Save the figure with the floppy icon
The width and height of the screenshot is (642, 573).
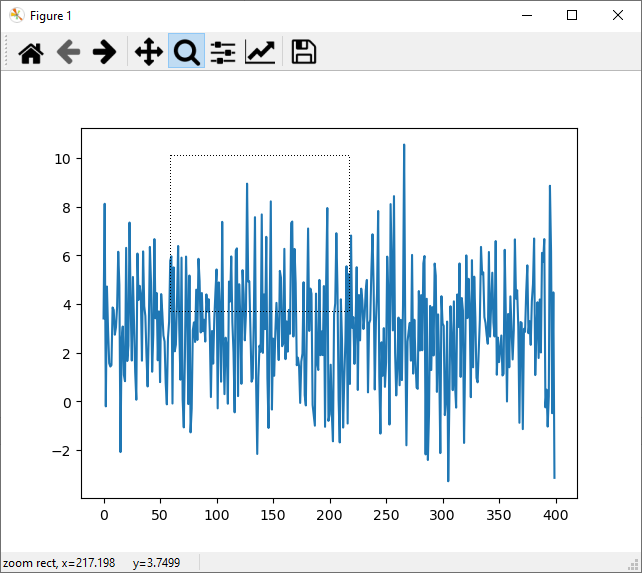point(303,52)
